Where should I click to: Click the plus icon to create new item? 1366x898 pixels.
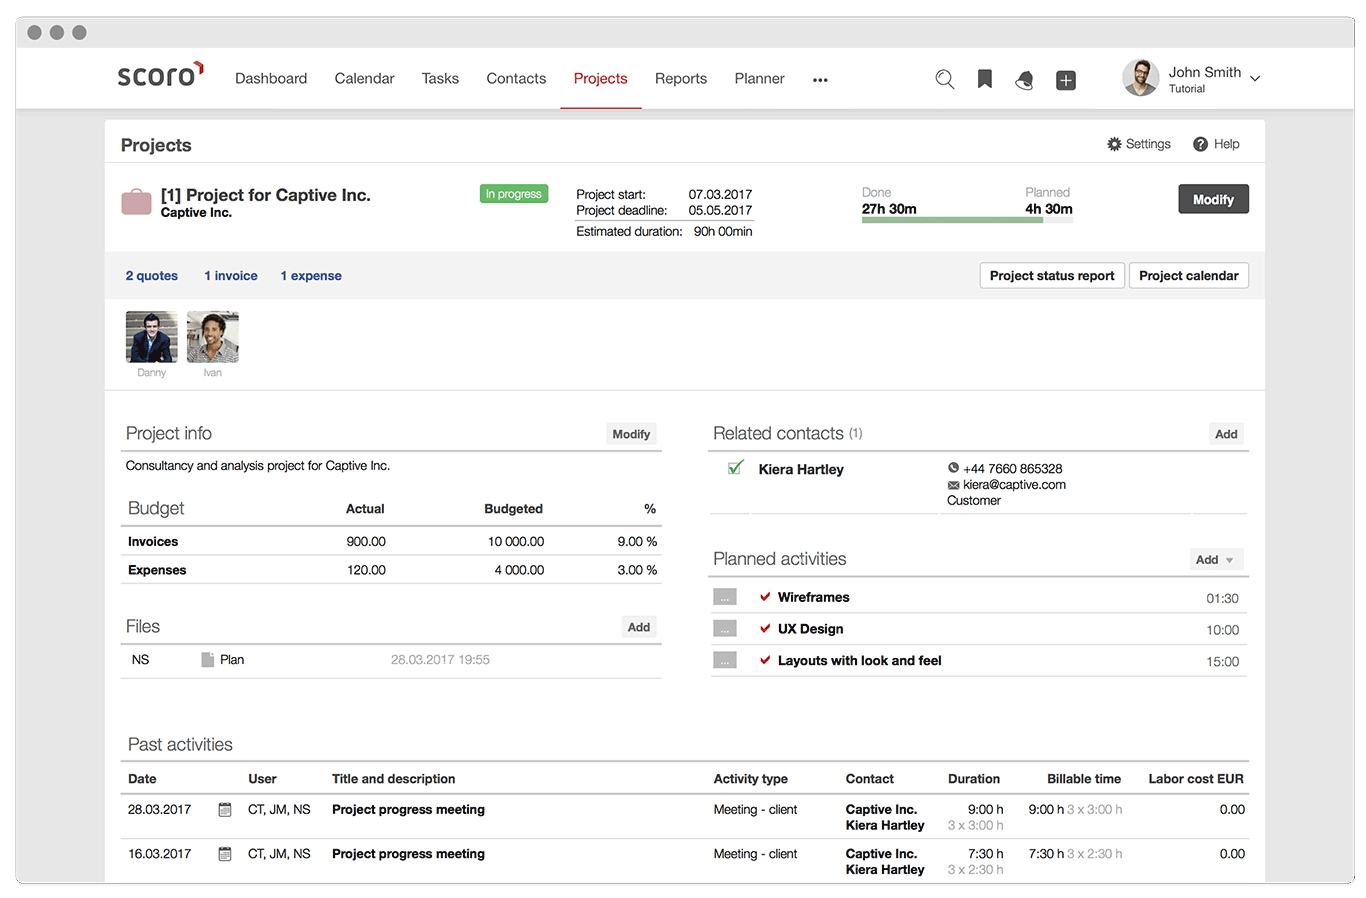(1065, 79)
